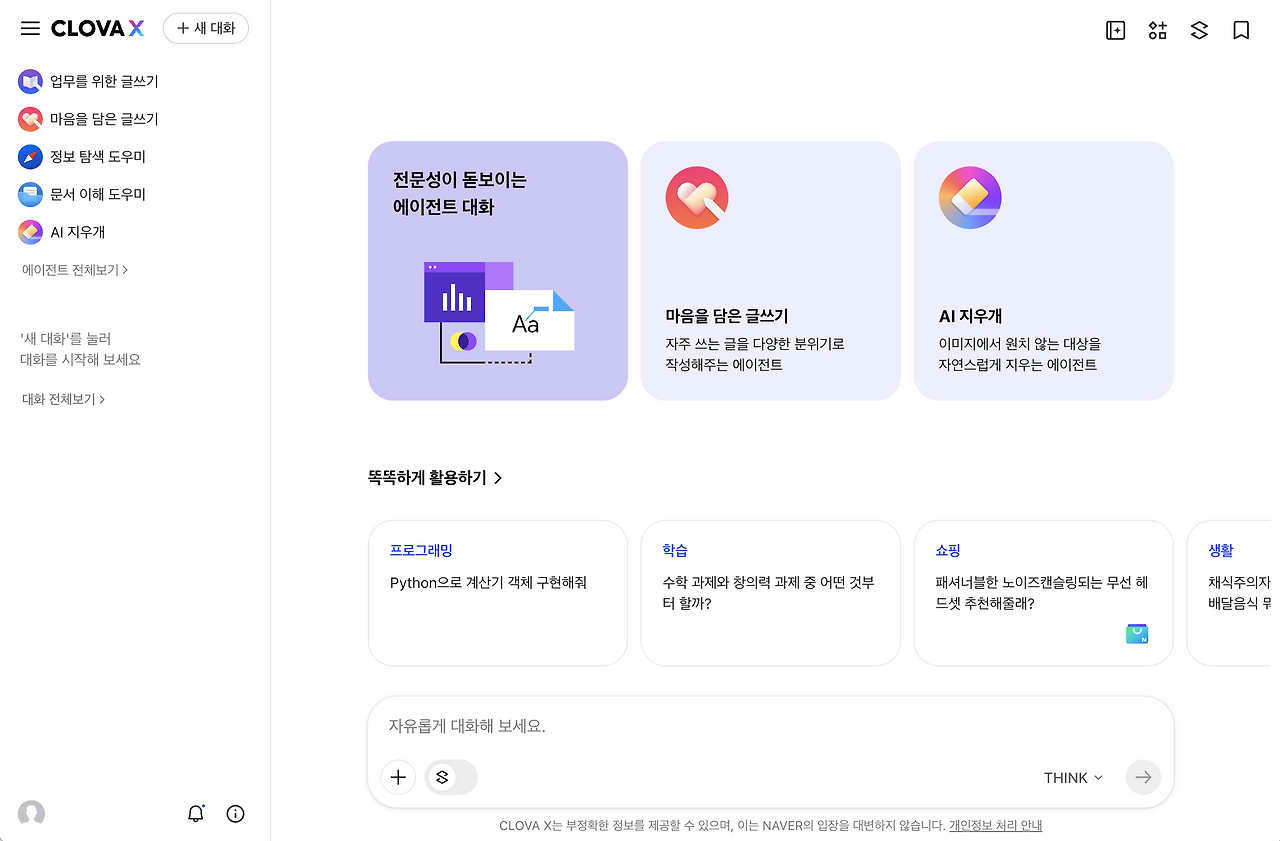Select 마음을 담은 글쓰기 sidebar label
The image size is (1280, 841).
pyautogui.click(x=104, y=119)
